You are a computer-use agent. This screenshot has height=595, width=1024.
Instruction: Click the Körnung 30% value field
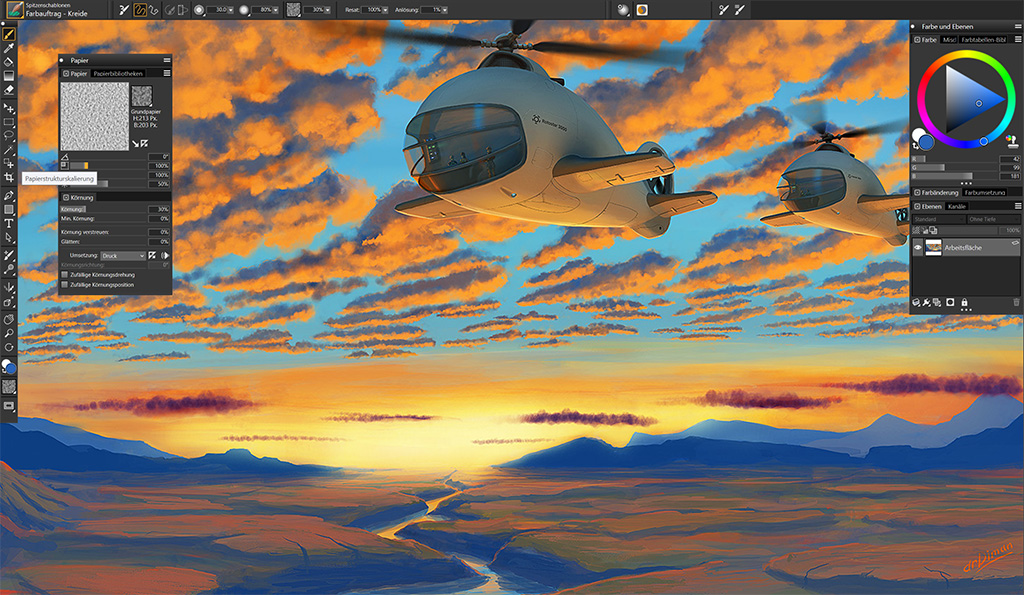(x=159, y=209)
